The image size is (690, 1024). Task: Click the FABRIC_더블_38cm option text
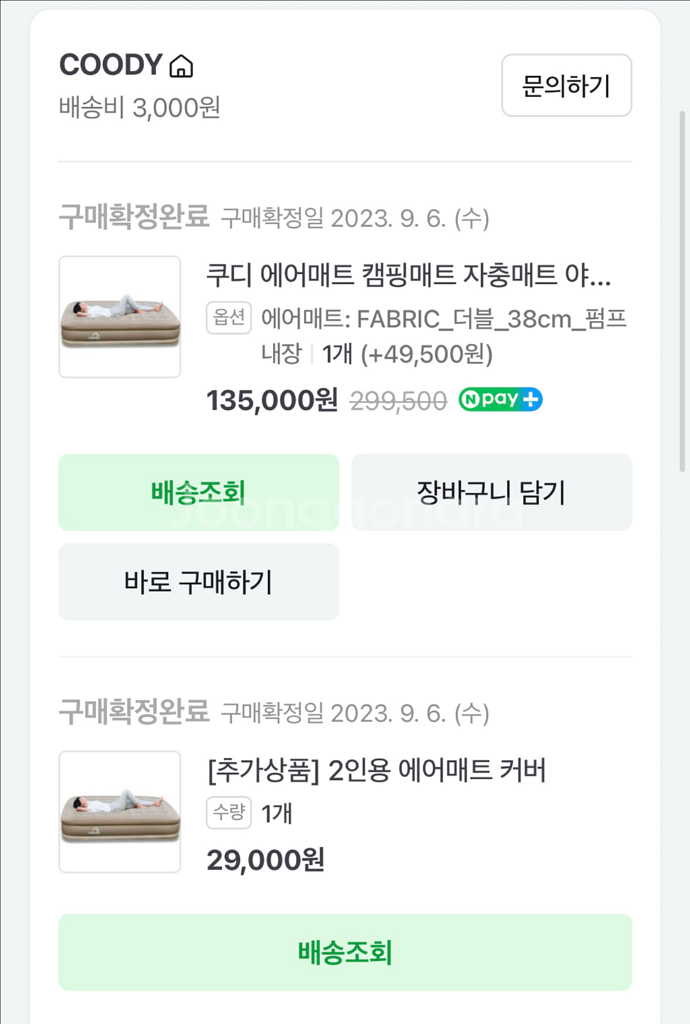pos(443,319)
